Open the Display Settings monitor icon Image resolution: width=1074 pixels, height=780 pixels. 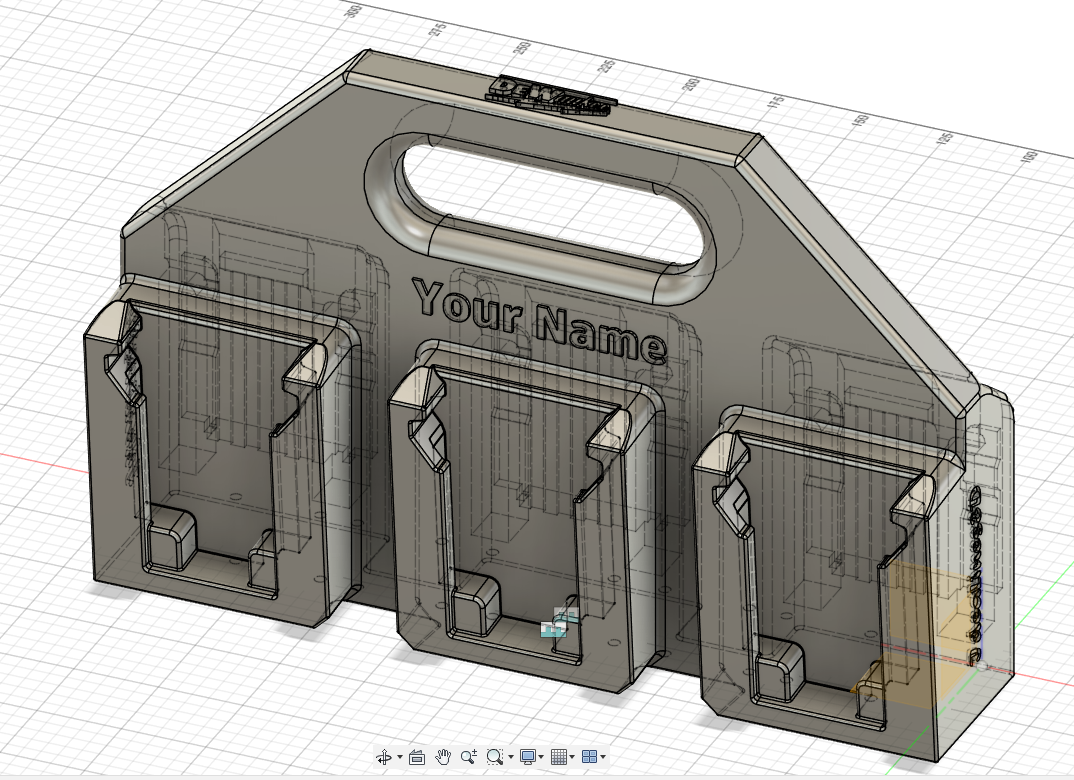[x=527, y=758]
